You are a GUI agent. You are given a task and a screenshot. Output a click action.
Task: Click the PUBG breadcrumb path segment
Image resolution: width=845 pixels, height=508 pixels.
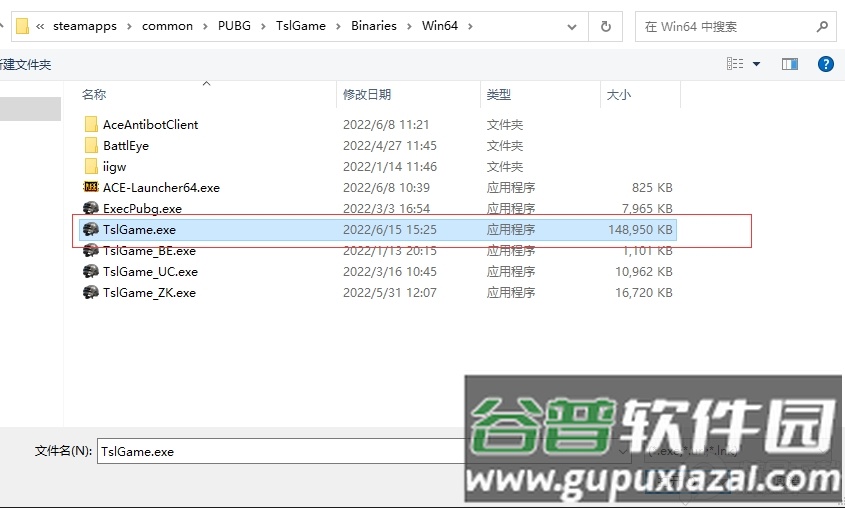(x=234, y=26)
